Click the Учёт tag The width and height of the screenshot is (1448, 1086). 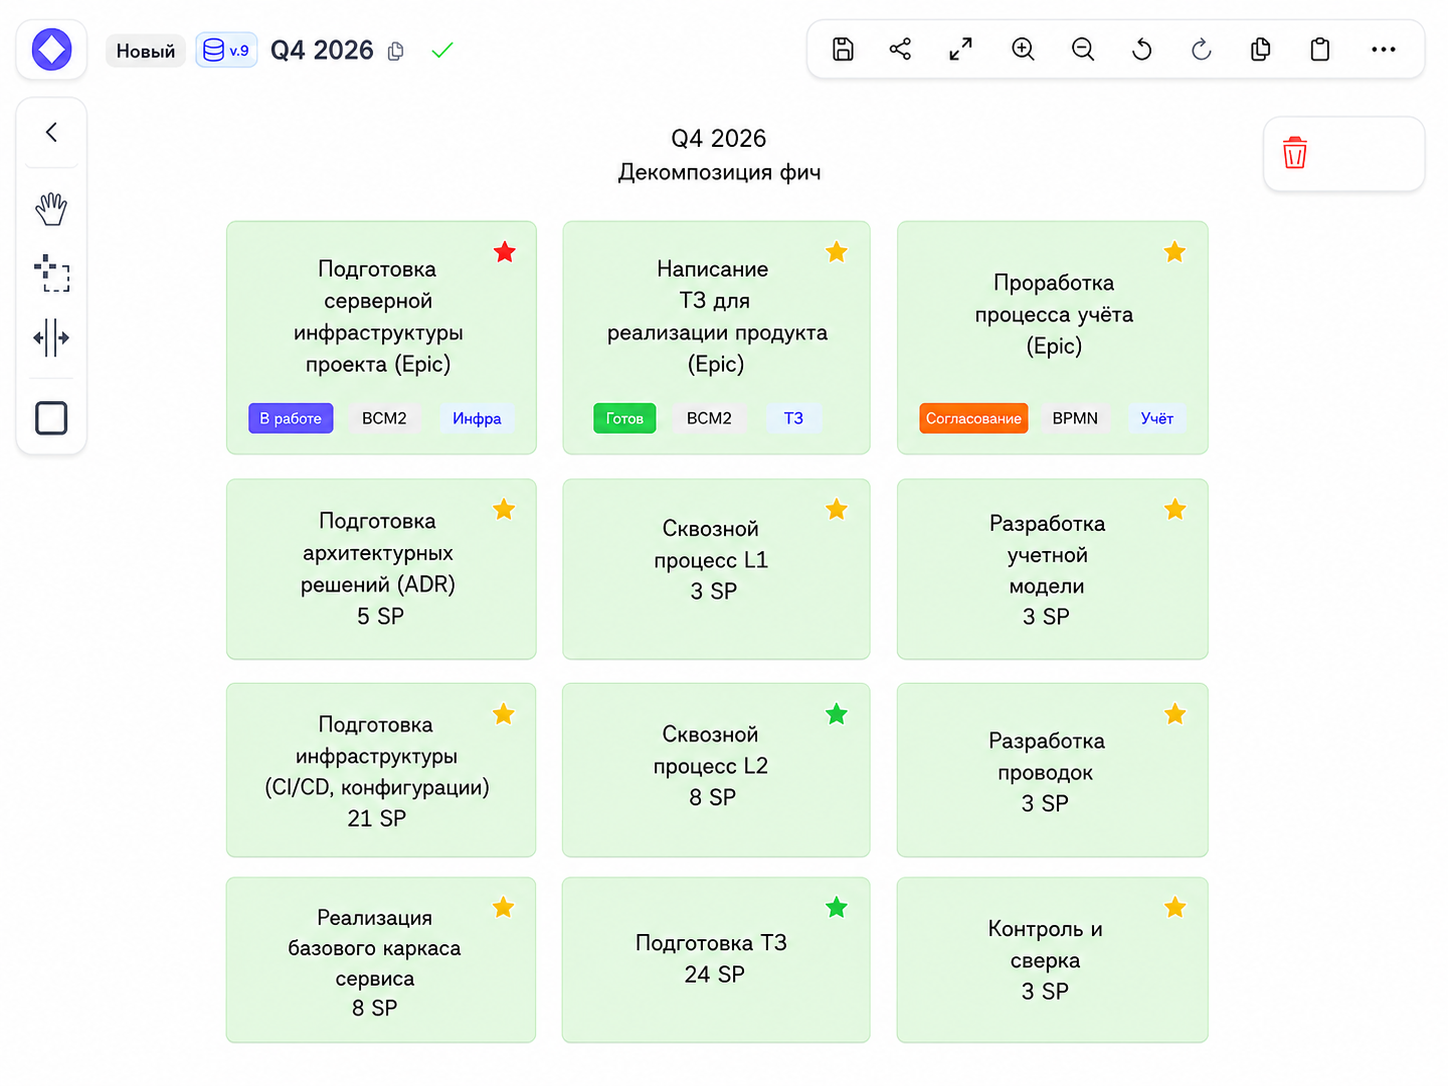1157,418
